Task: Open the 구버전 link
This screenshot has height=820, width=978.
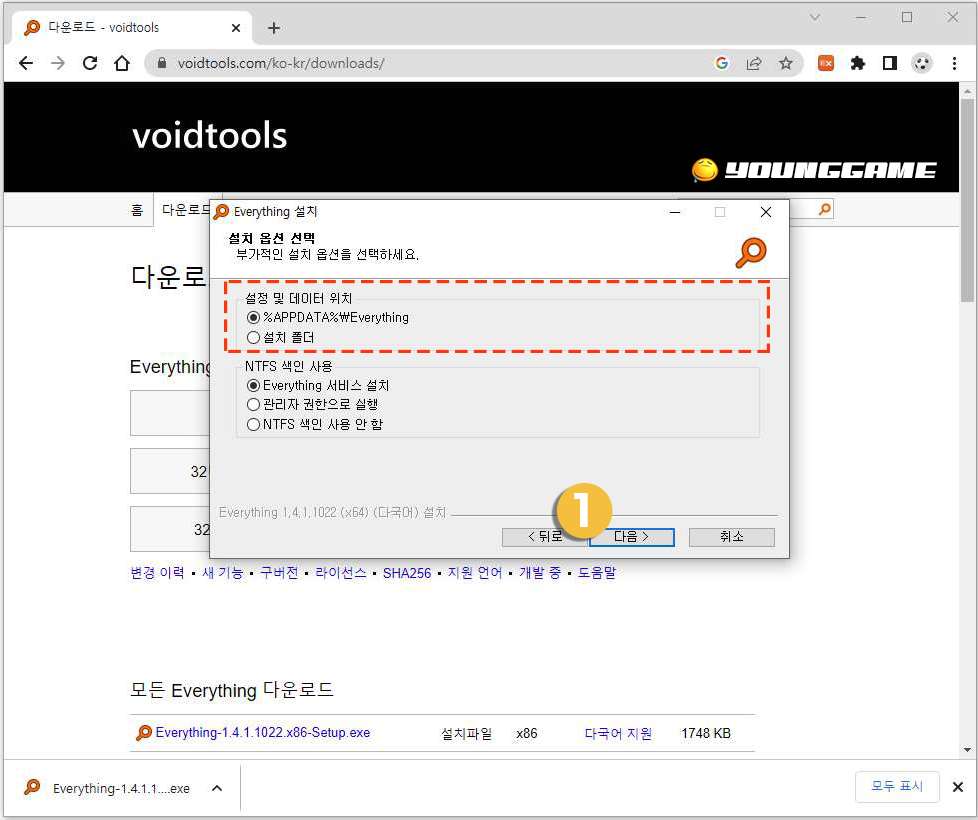Action: [279, 572]
